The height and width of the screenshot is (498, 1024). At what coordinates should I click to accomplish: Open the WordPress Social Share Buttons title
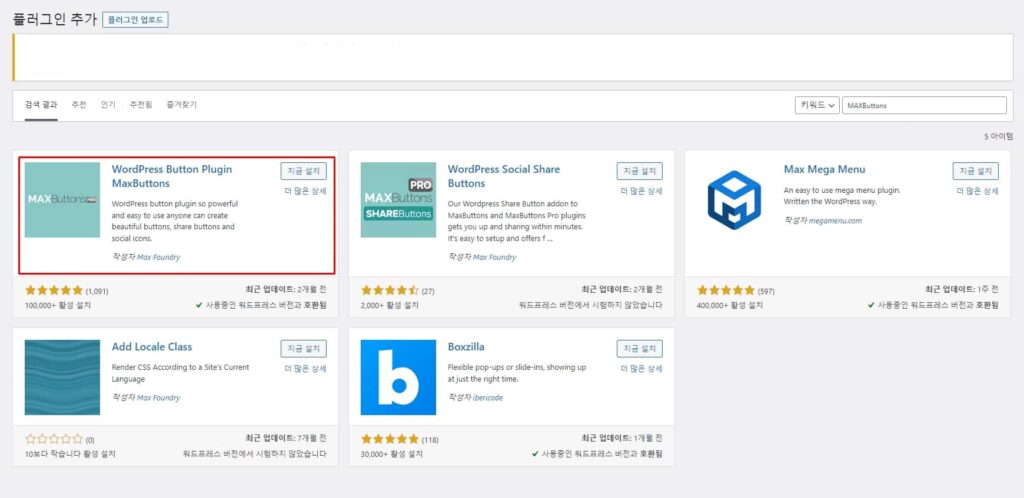coord(504,176)
